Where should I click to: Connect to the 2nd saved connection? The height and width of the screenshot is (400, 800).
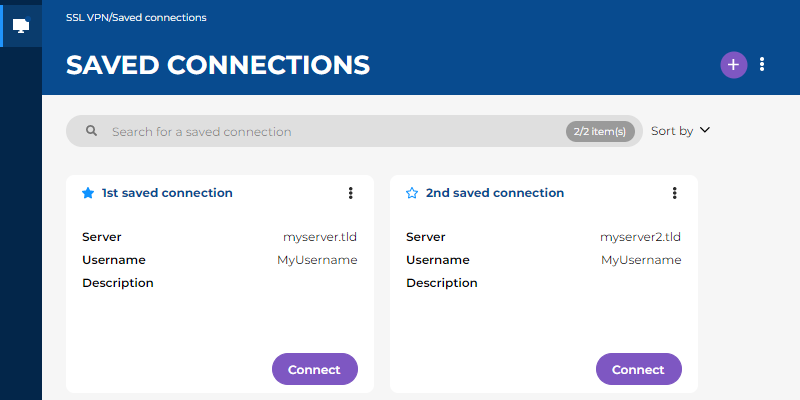(x=638, y=369)
